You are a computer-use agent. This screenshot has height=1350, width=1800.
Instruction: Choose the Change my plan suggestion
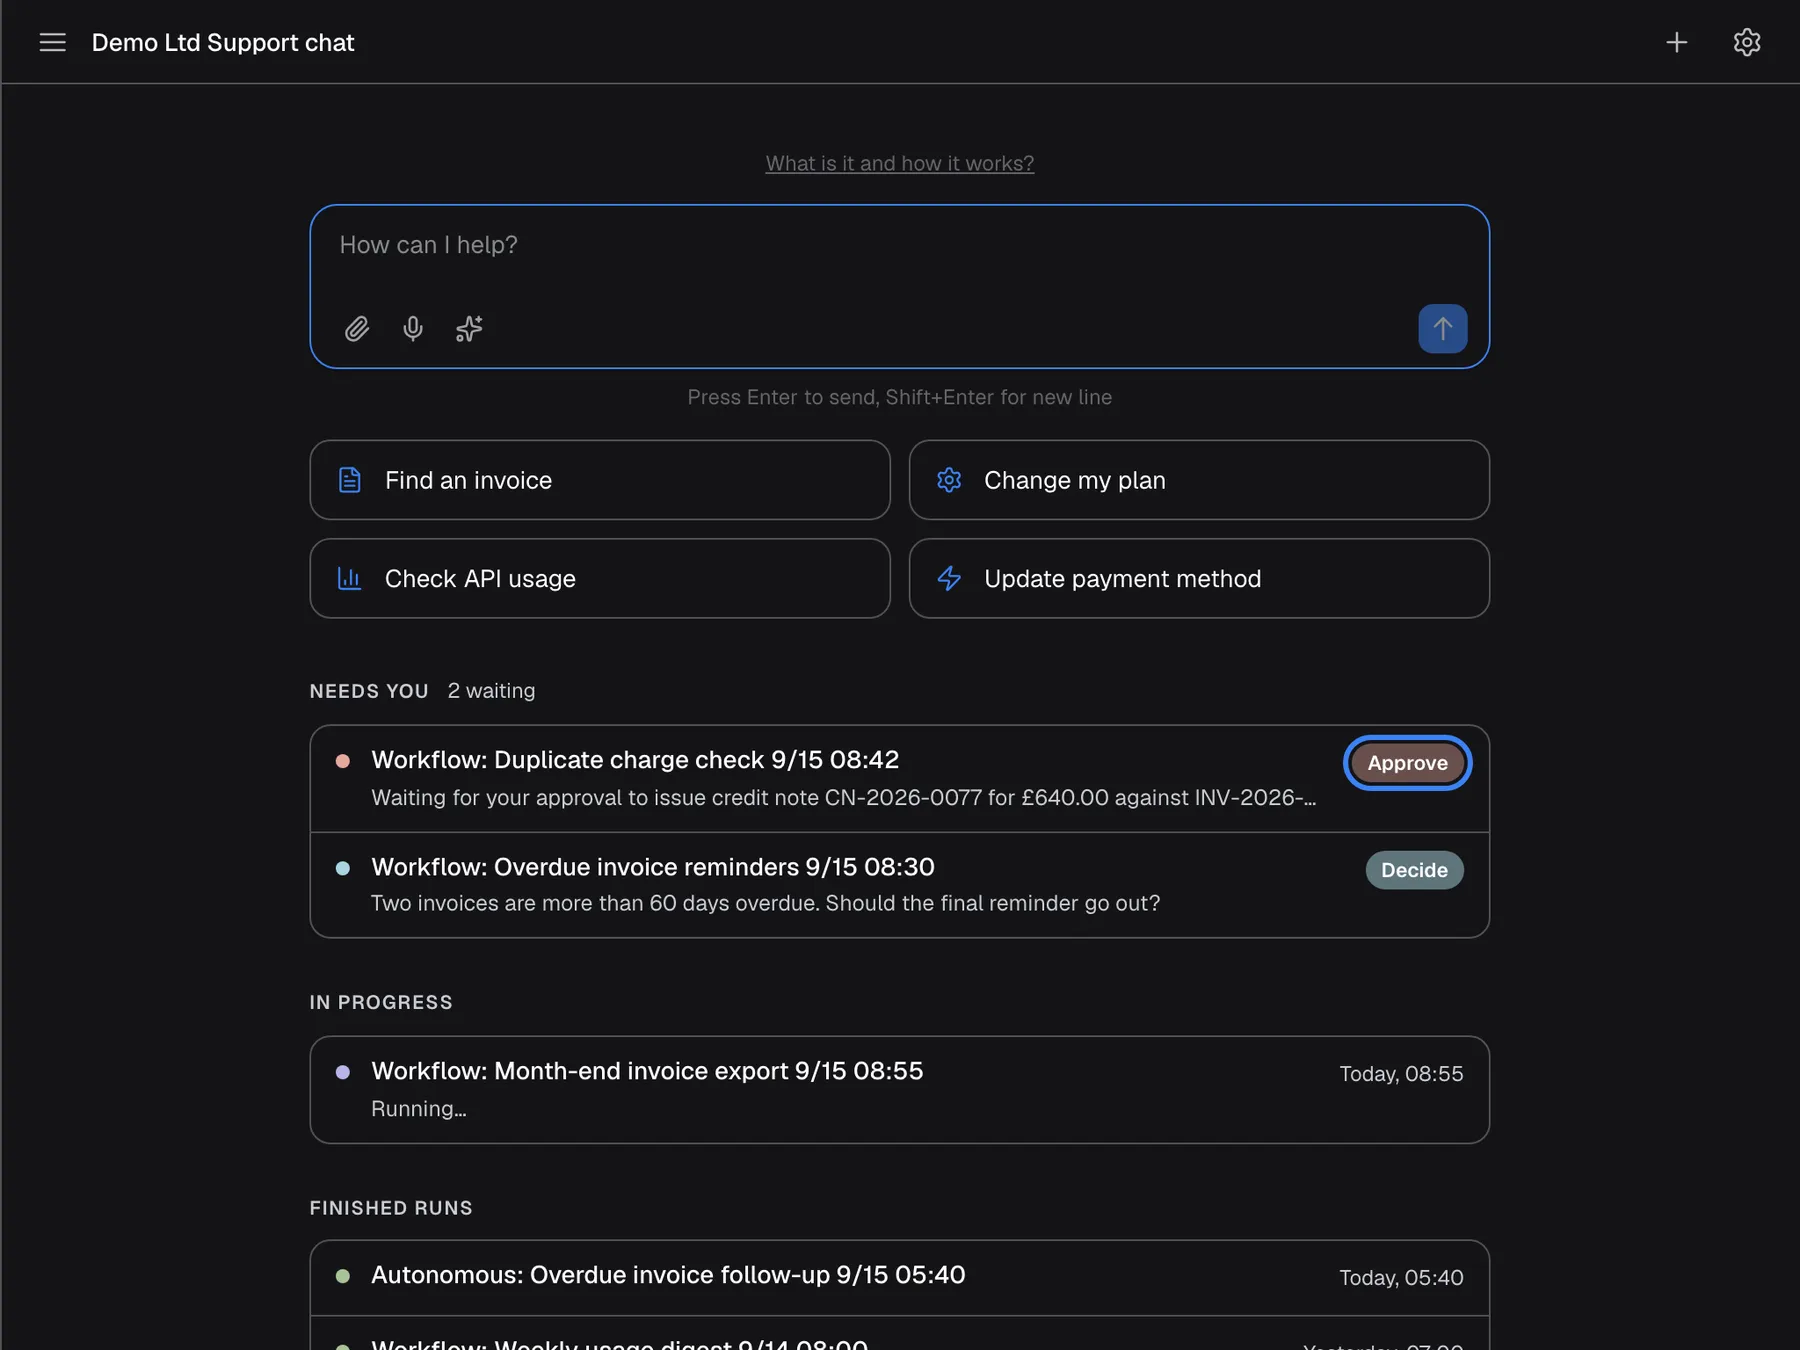click(1199, 480)
